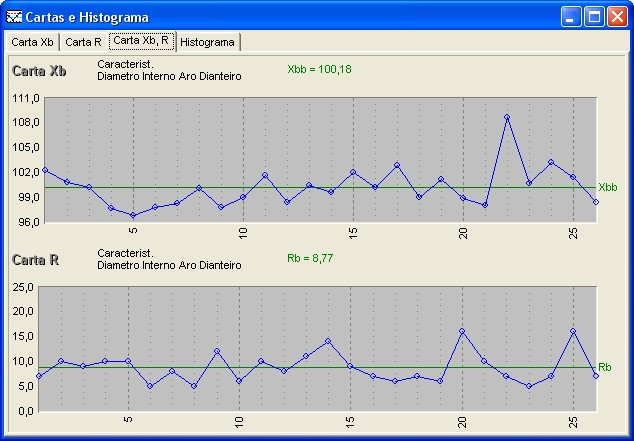Open the Histograma tab
Viewport: 634px width, 441px height.
[x=208, y=42]
